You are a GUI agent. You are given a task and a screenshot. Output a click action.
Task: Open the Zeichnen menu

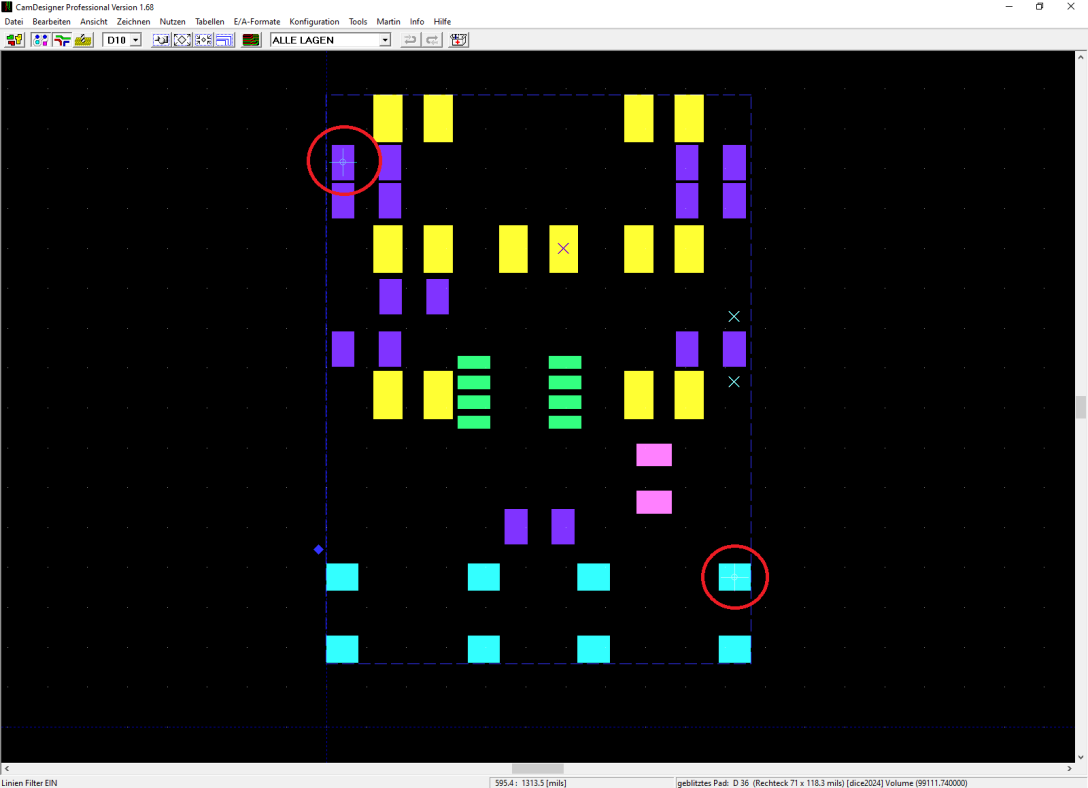click(x=133, y=21)
